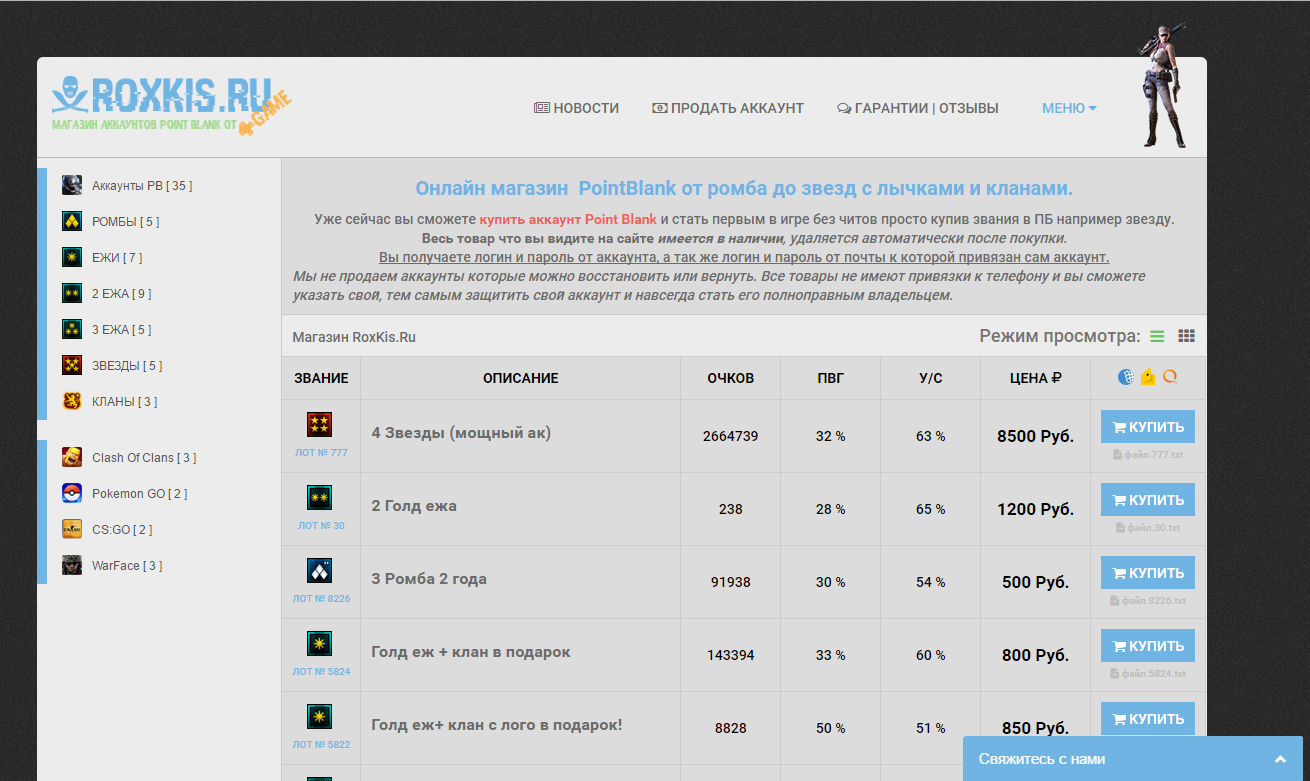Viewport: 1310px width, 781px height.
Task: Open the НОВОСТИ page
Action: pos(576,108)
